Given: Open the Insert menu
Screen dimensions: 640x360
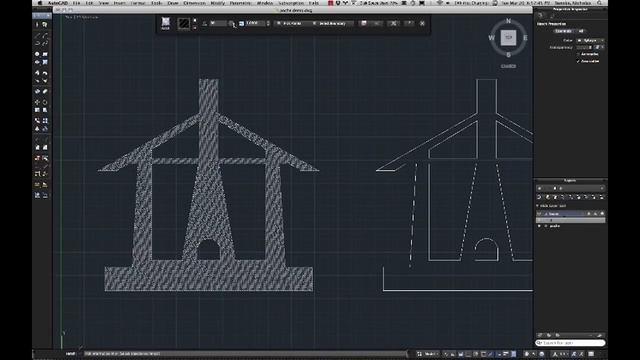Looking at the screenshot, I should [x=120, y=3].
